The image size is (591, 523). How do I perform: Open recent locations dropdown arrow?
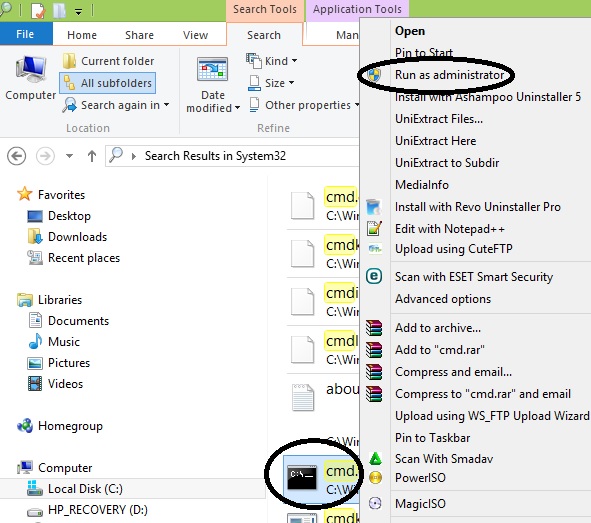tap(69, 156)
